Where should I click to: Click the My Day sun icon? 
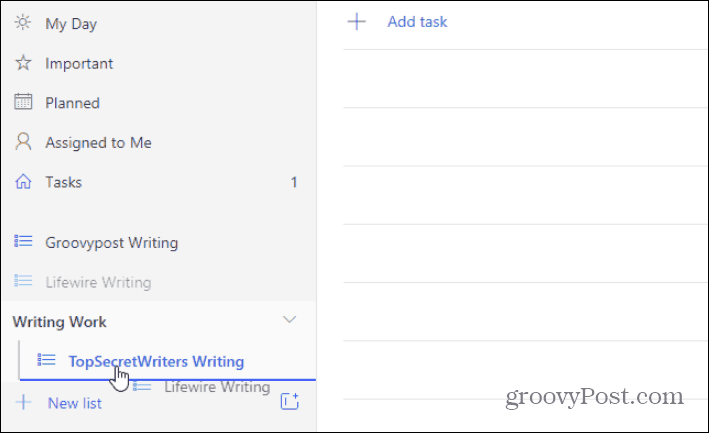23,22
